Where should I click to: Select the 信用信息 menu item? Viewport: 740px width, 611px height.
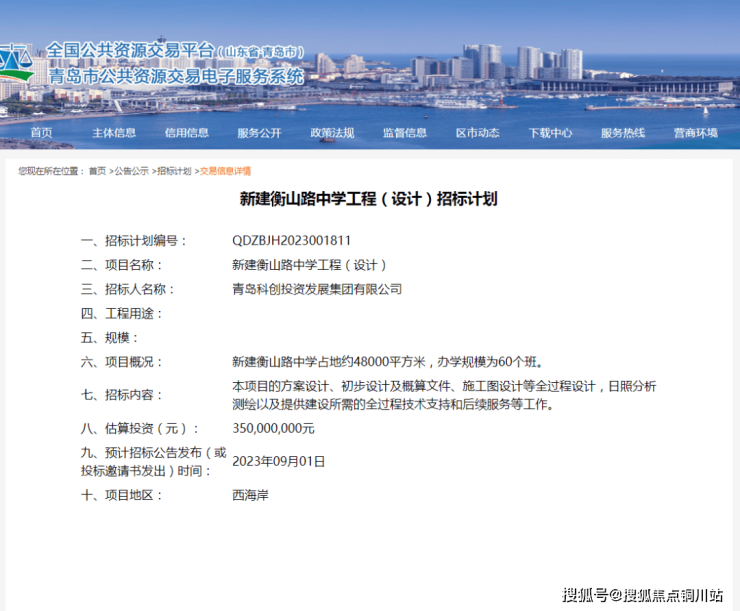(x=187, y=133)
